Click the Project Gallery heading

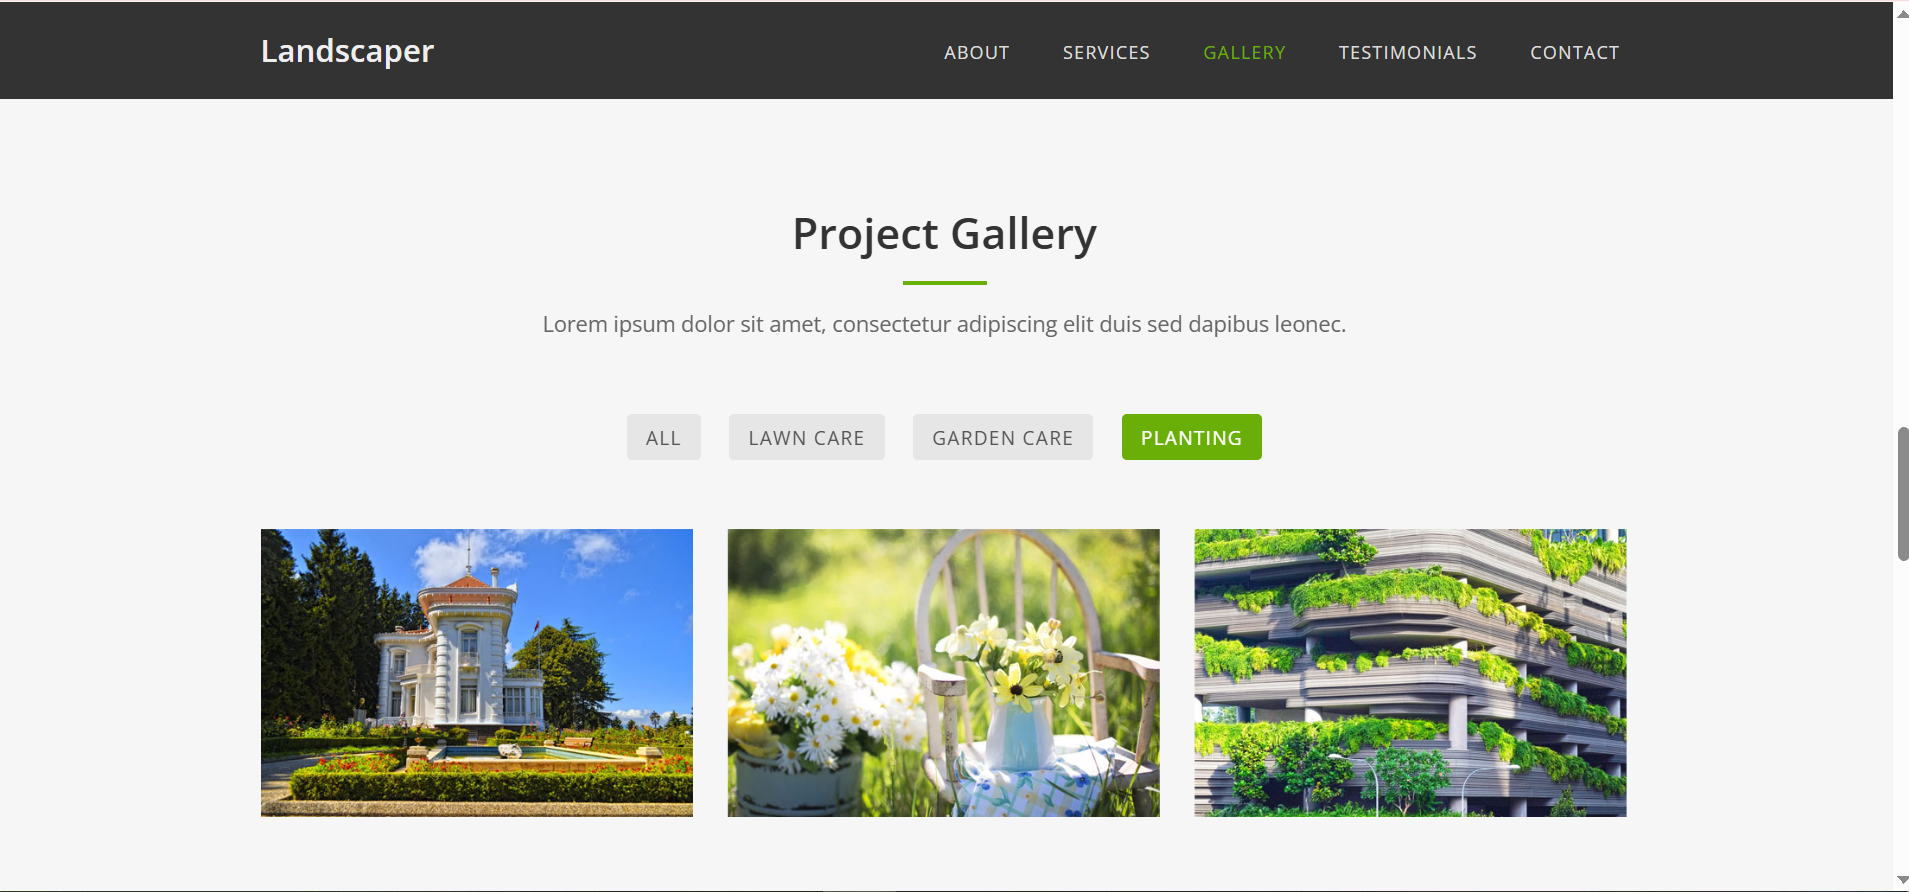point(944,234)
